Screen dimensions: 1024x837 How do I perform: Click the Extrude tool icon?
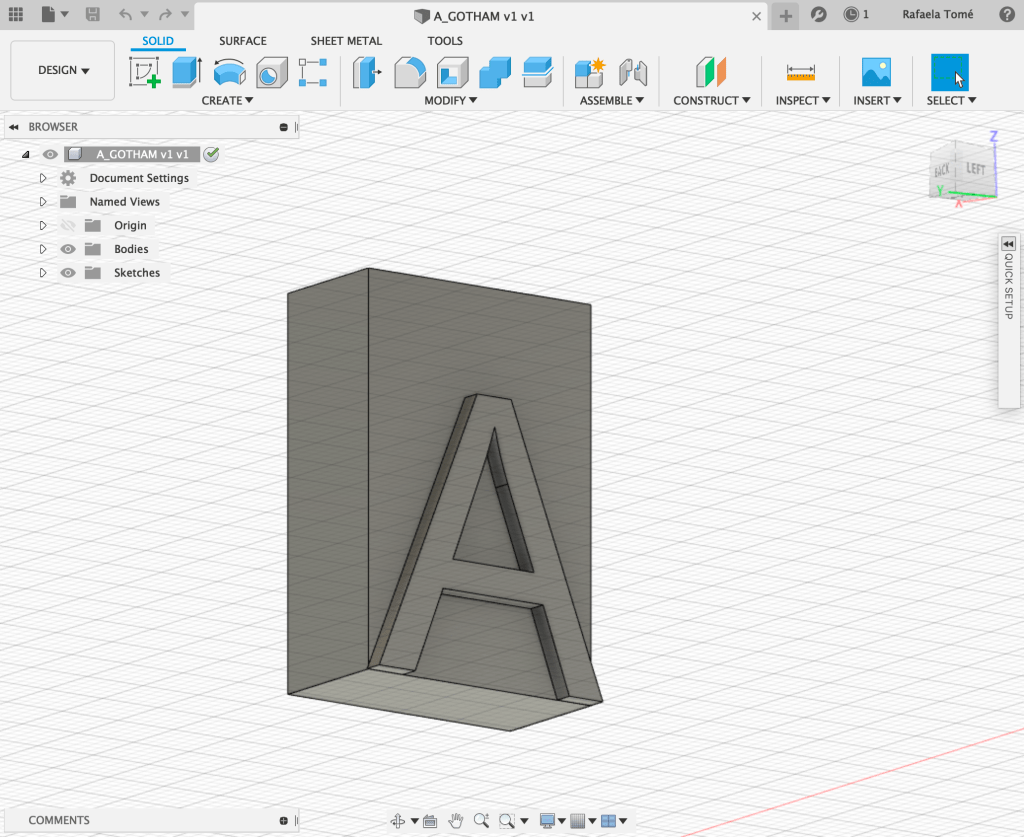pos(187,73)
